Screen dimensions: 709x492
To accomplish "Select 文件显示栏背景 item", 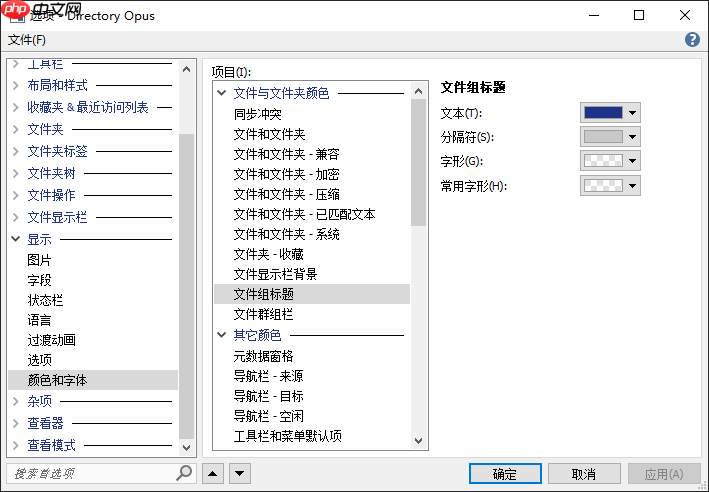I will coord(275,274).
